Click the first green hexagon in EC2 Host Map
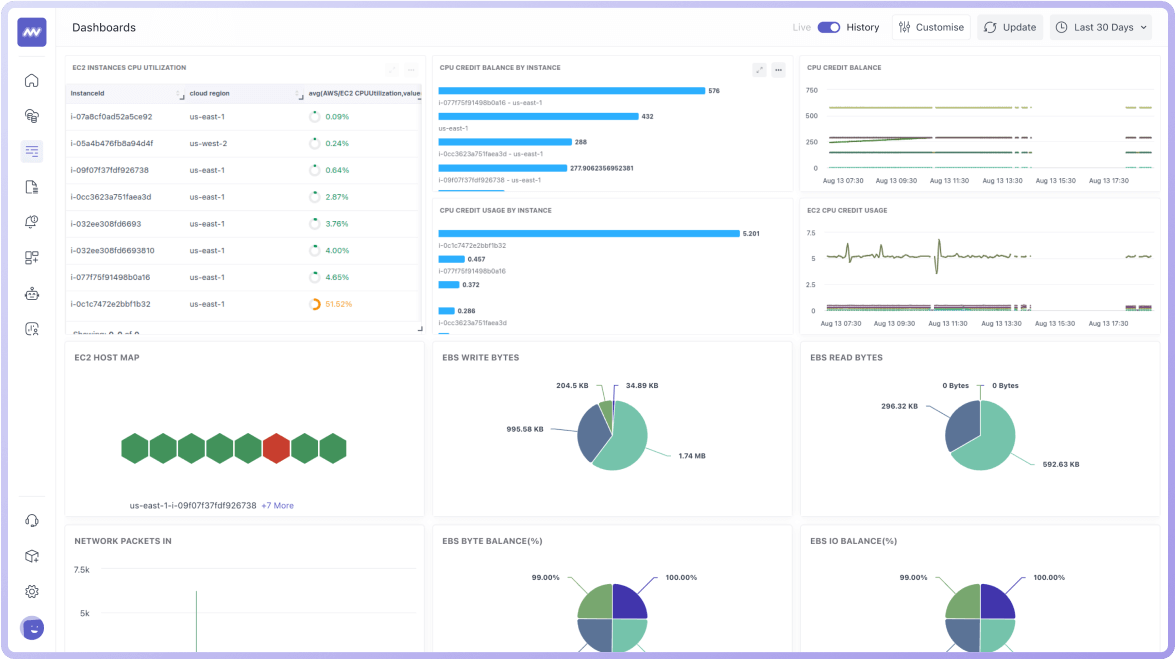This screenshot has width=1175, height=659. point(135,448)
